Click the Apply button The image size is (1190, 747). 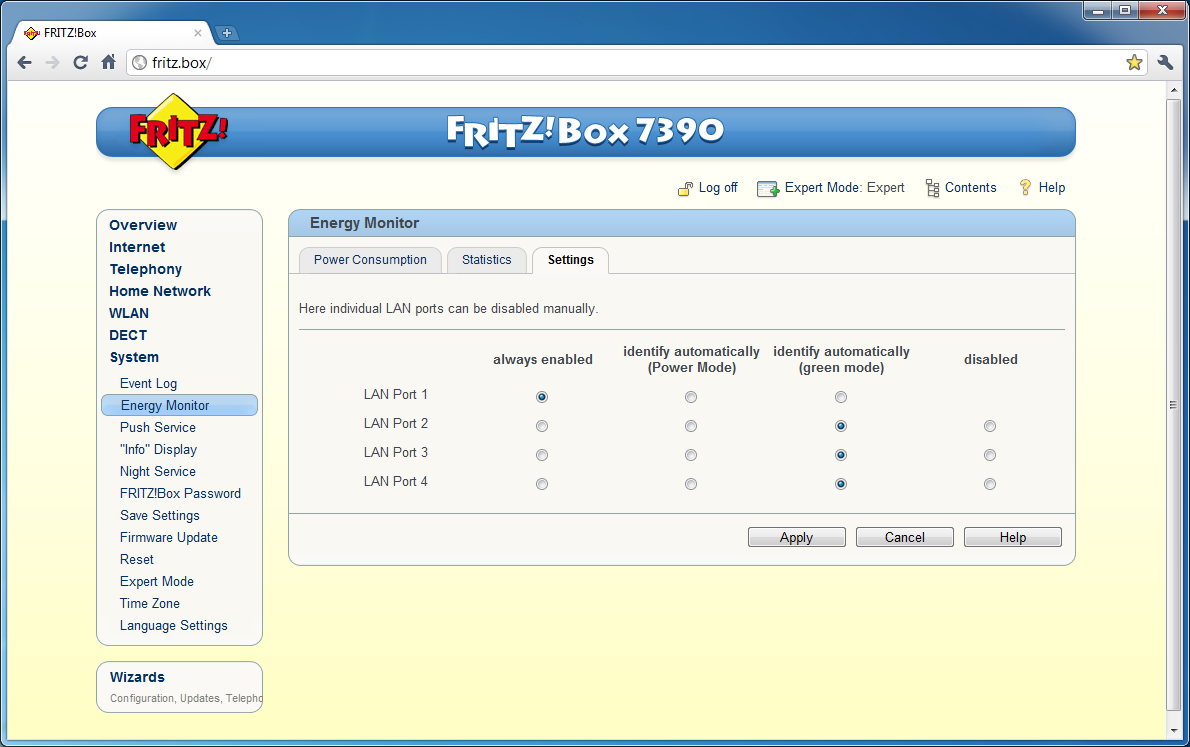point(796,537)
